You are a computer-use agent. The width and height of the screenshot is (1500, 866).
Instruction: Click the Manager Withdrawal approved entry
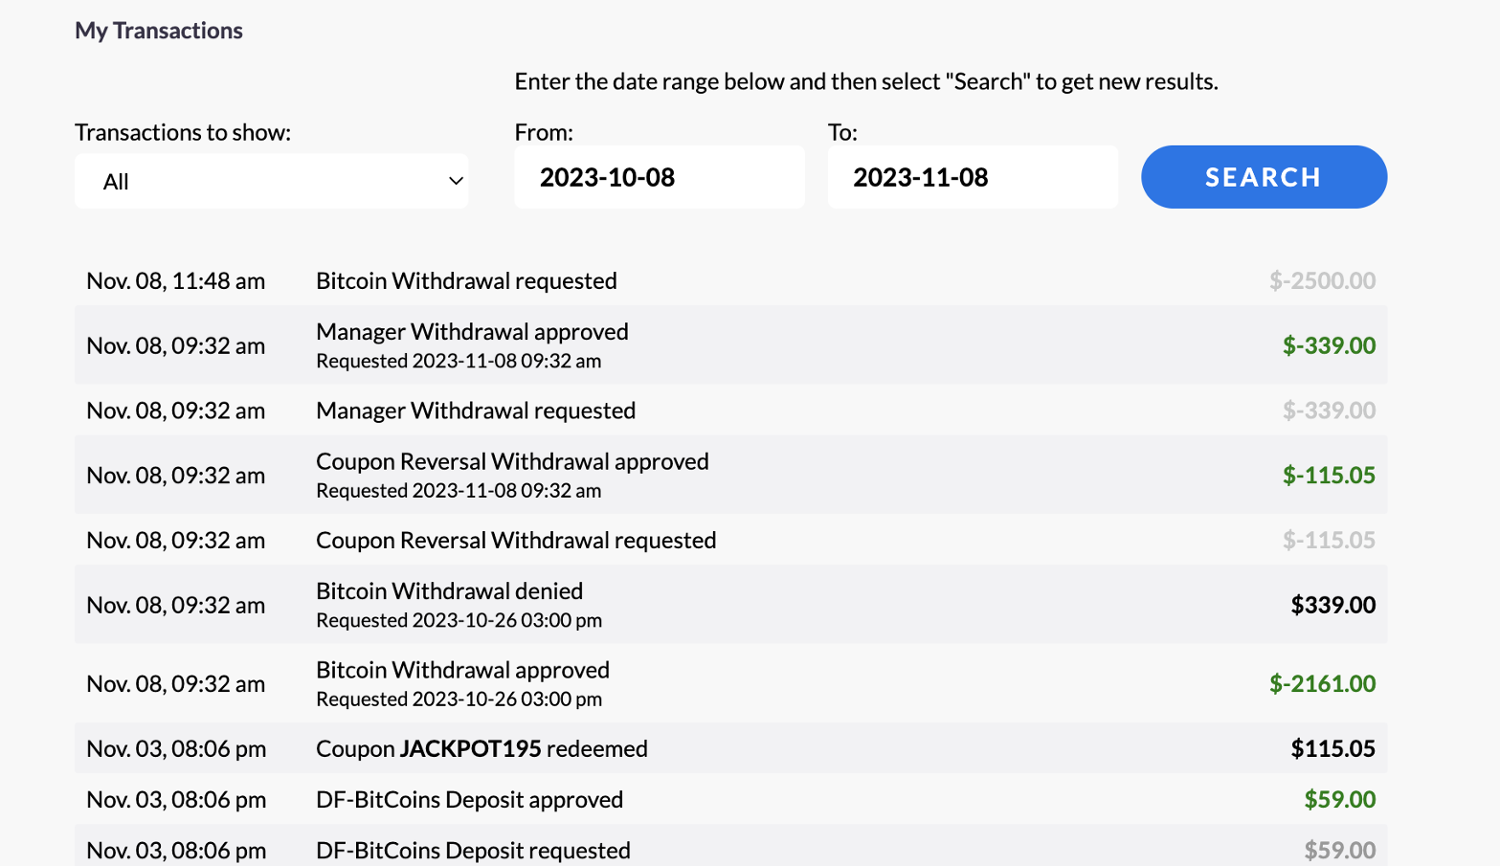(x=472, y=332)
